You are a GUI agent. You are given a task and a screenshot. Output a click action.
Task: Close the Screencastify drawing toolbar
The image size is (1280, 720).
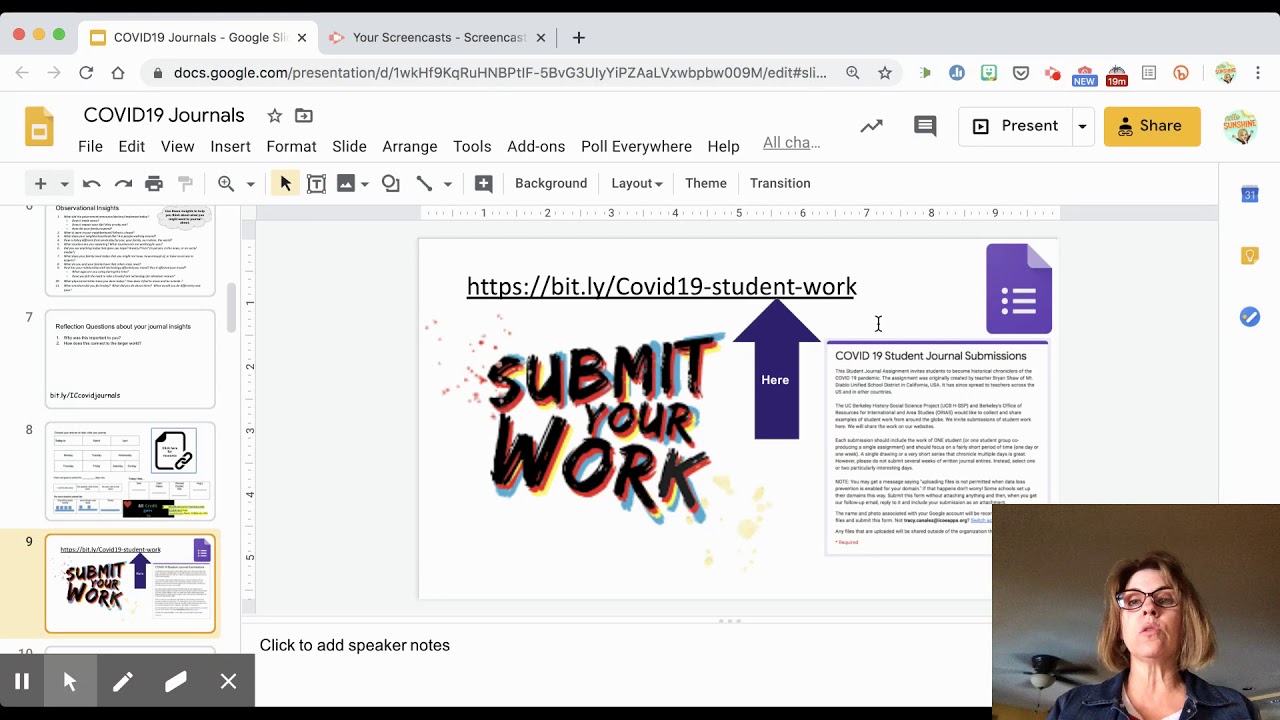(x=228, y=682)
